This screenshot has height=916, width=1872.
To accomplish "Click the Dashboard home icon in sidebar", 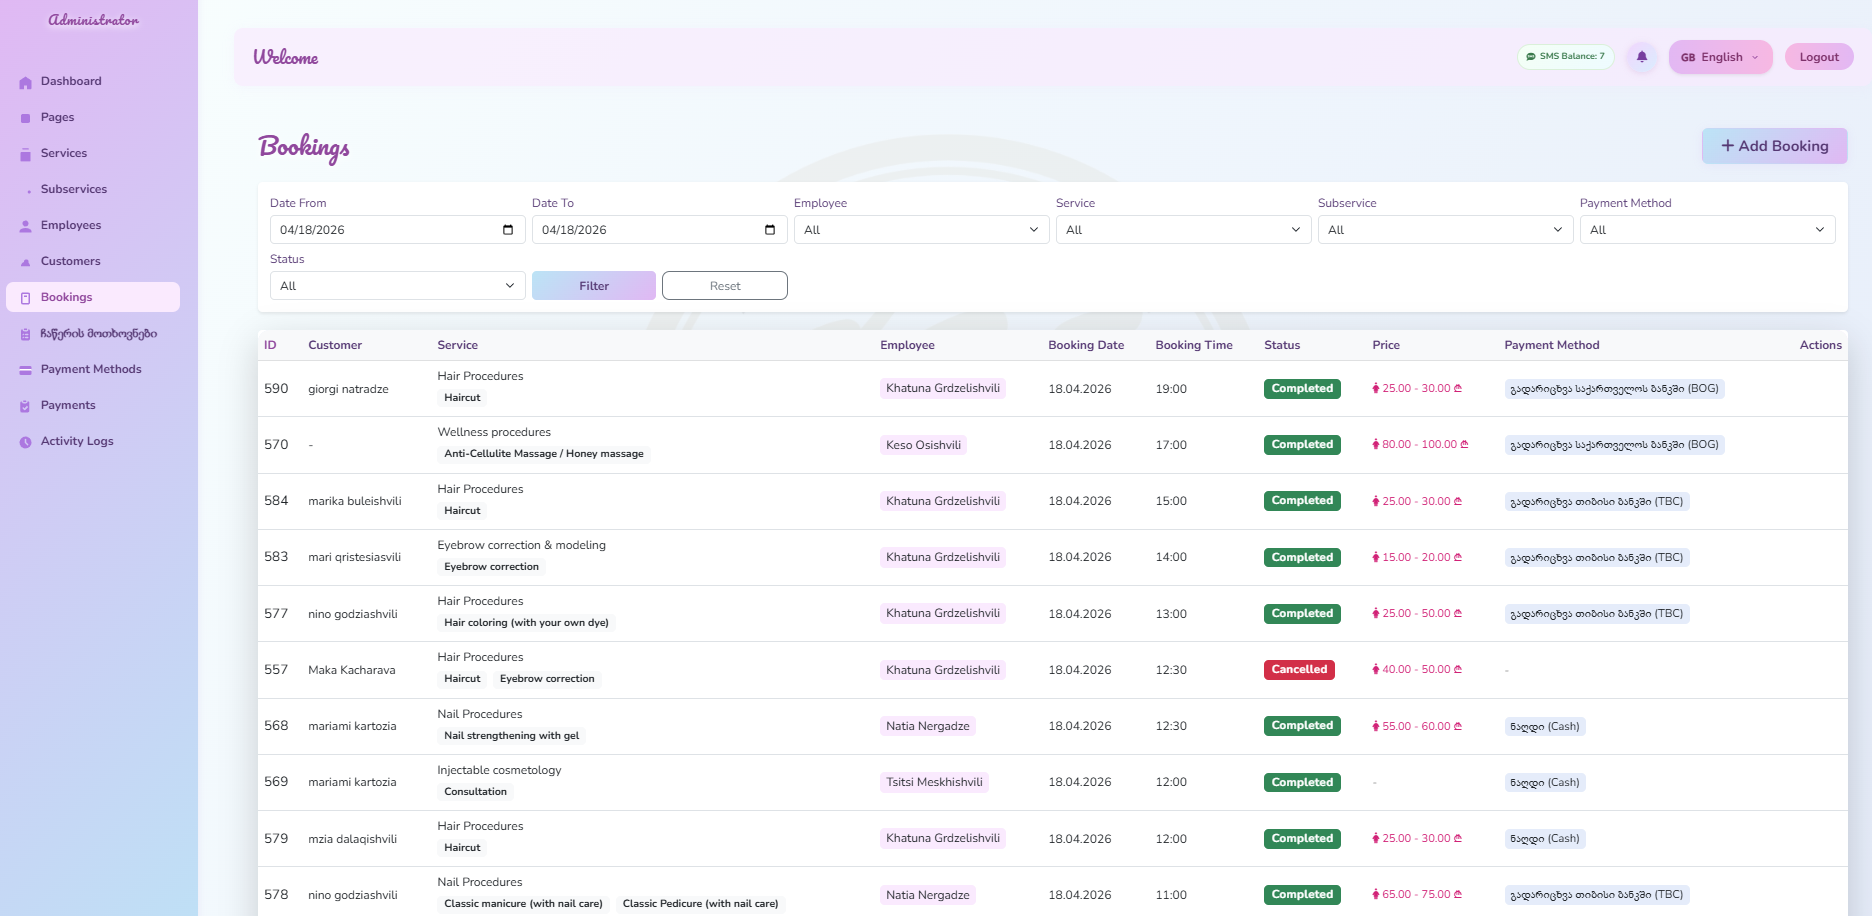I will (25, 82).
